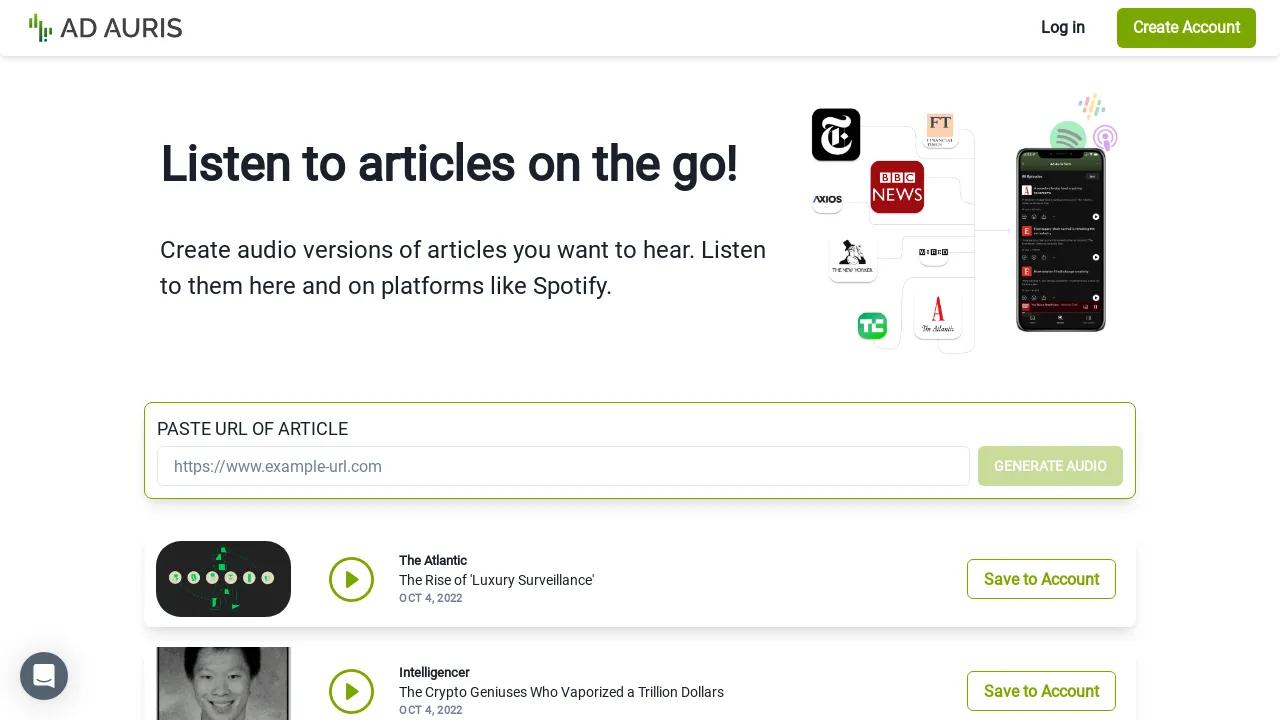Click the Wired logo icon
Viewport: 1280px width, 720px height.
click(x=933, y=252)
